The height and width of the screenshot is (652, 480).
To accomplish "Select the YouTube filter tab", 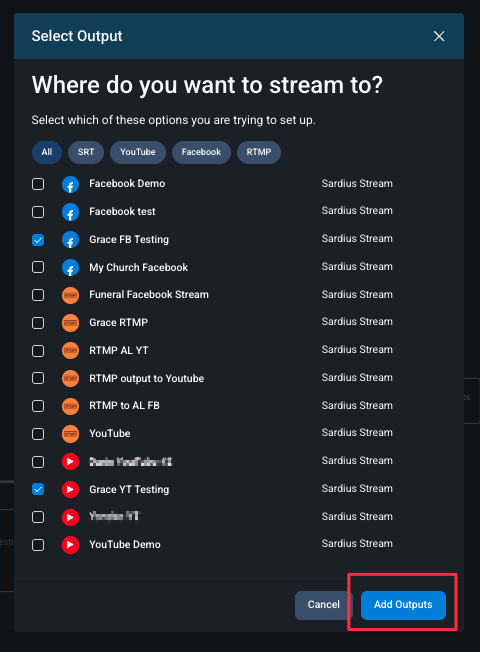I will click(138, 152).
